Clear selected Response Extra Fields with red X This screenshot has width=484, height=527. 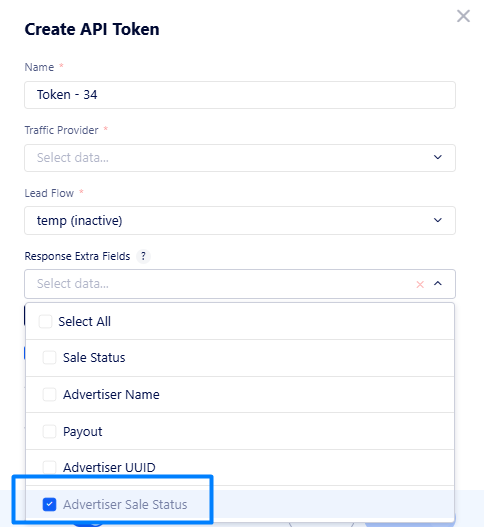(x=420, y=284)
